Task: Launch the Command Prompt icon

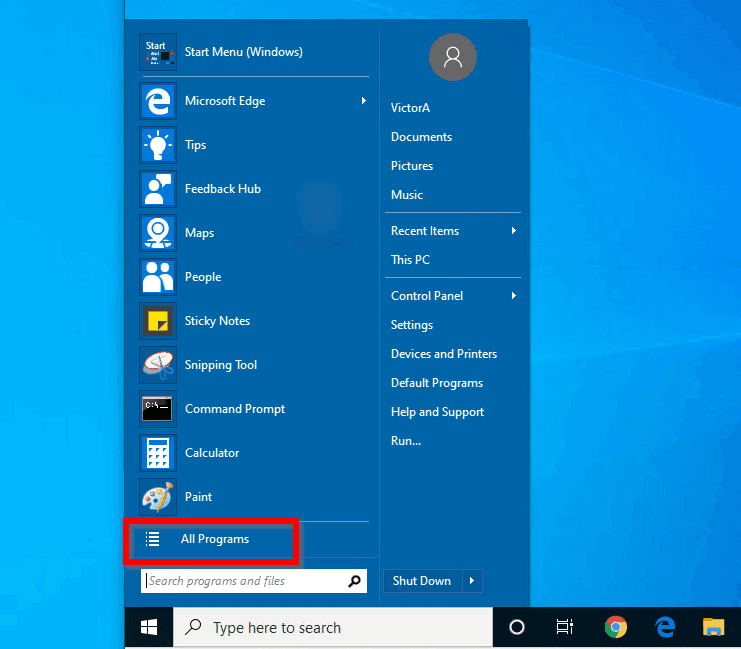Action: click(x=158, y=409)
